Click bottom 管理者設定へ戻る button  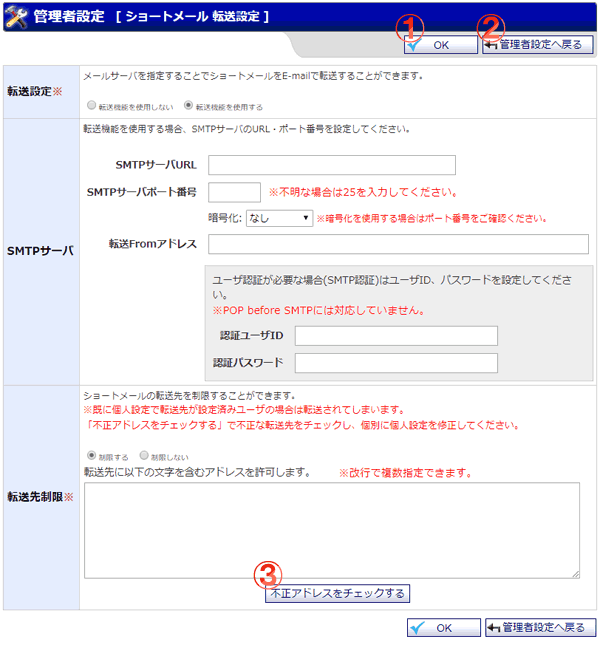[x=541, y=628]
